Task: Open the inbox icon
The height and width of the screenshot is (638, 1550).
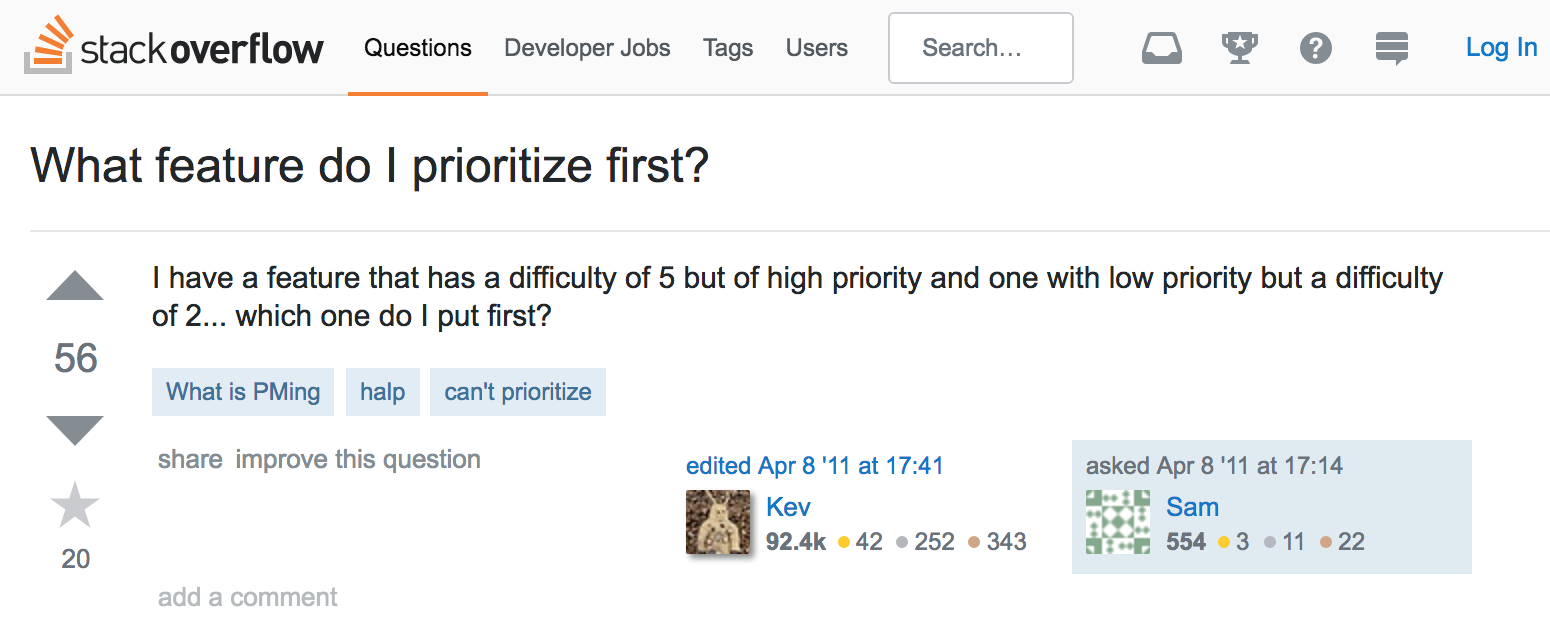Action: [1162, 47]
